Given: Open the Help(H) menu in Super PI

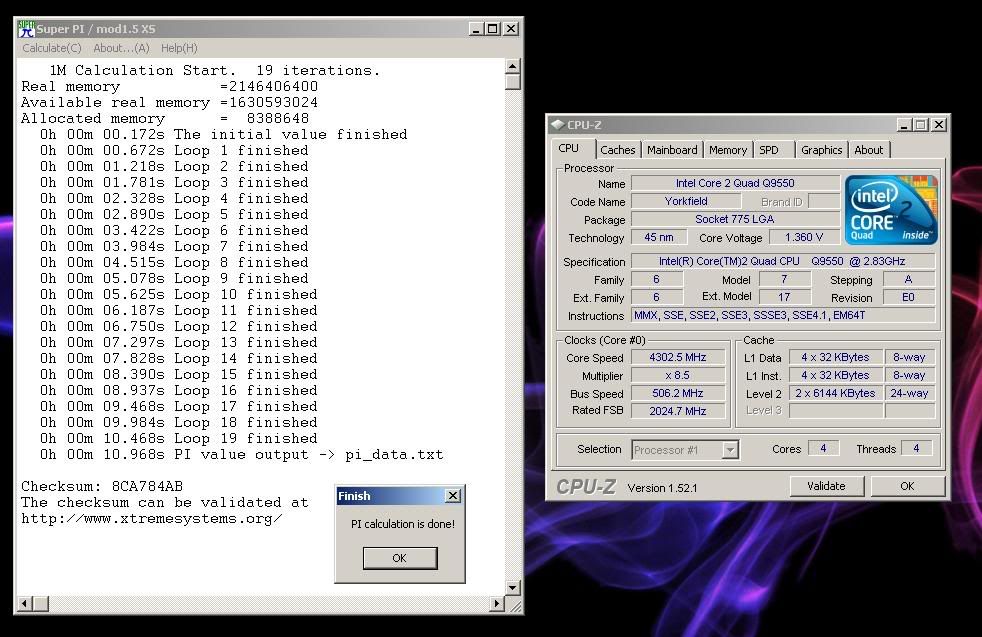Looking at the screenshot, I should pos(179,48).
